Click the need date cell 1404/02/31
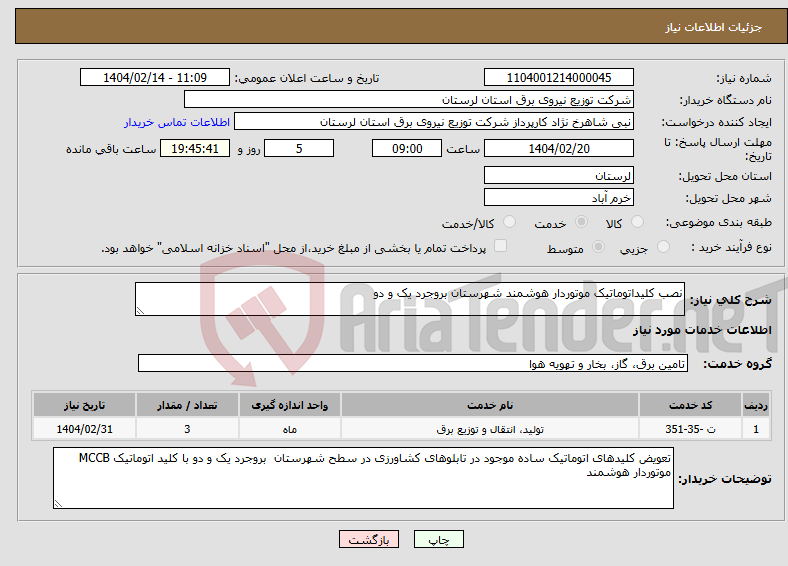Viewport: 788px width, 566px height. [84, 429]
